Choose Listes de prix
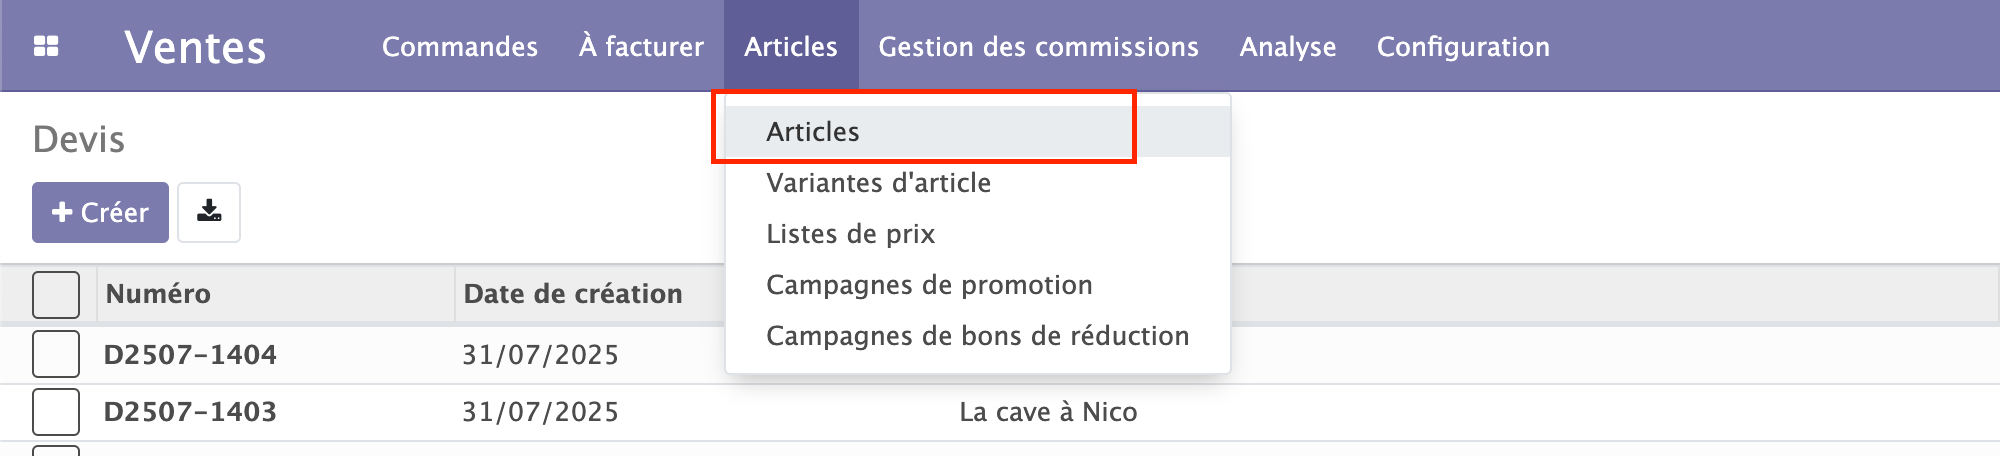 pos(851,234)
